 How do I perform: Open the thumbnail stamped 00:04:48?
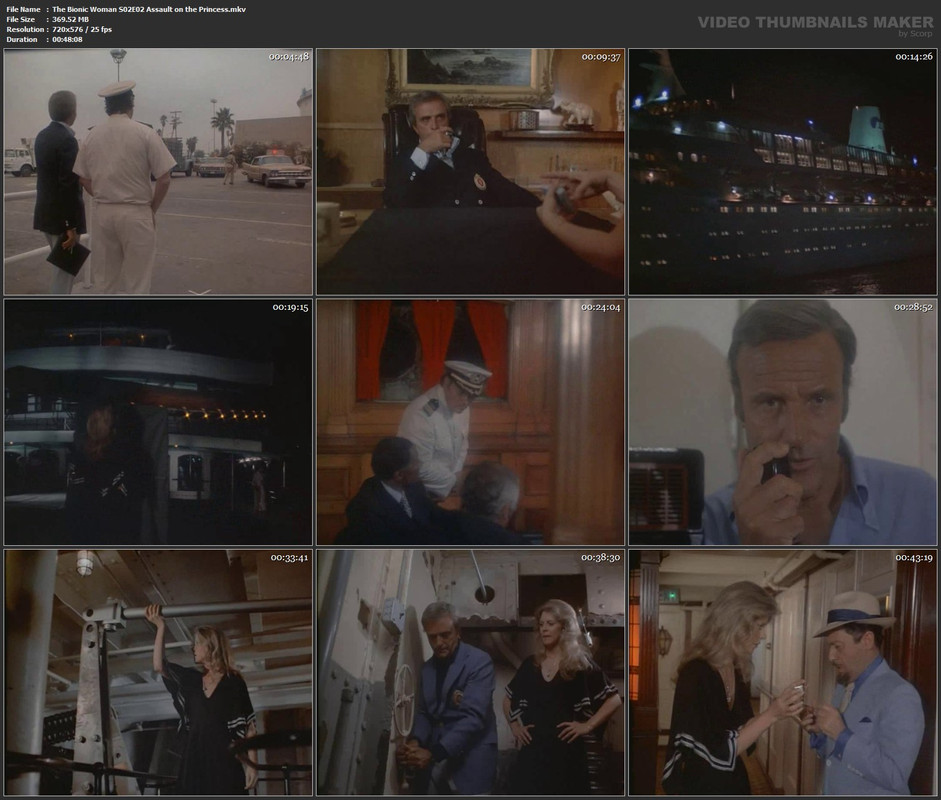(158, 172)
